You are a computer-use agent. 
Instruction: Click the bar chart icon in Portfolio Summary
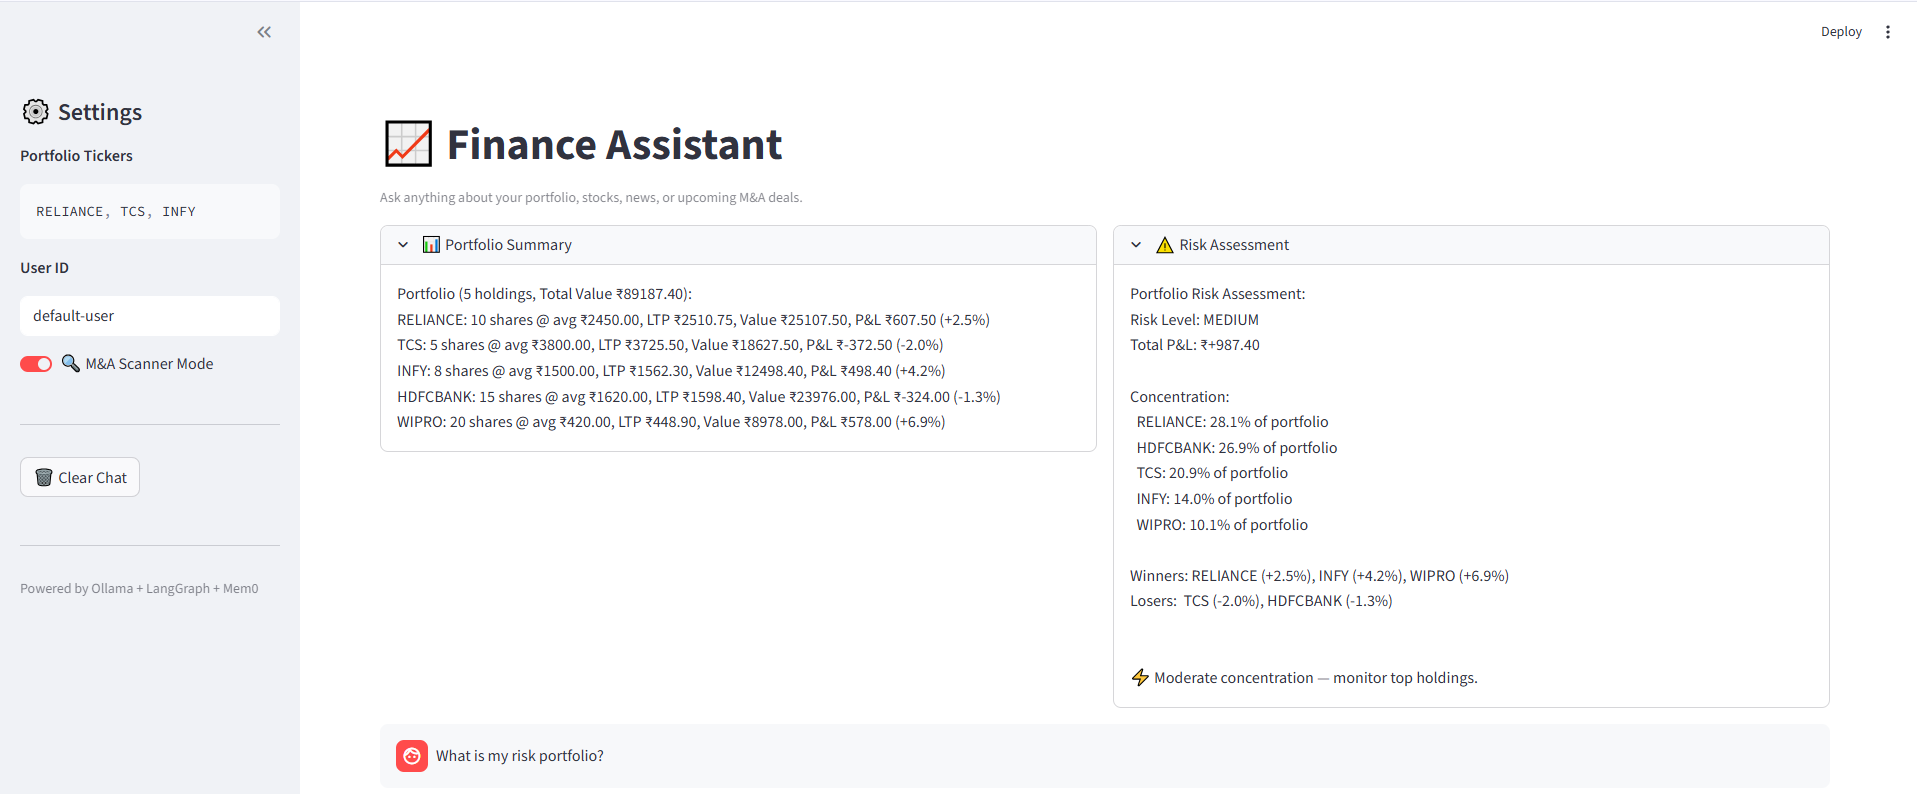pos(431,245)
